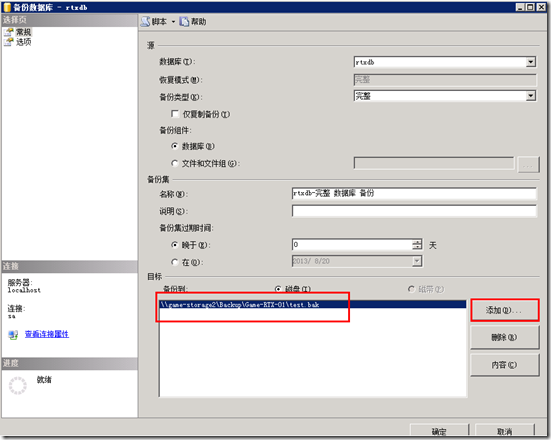Click the 说明 description input field
The height and width of the screenshot is (440, 551).
point(414,211)
